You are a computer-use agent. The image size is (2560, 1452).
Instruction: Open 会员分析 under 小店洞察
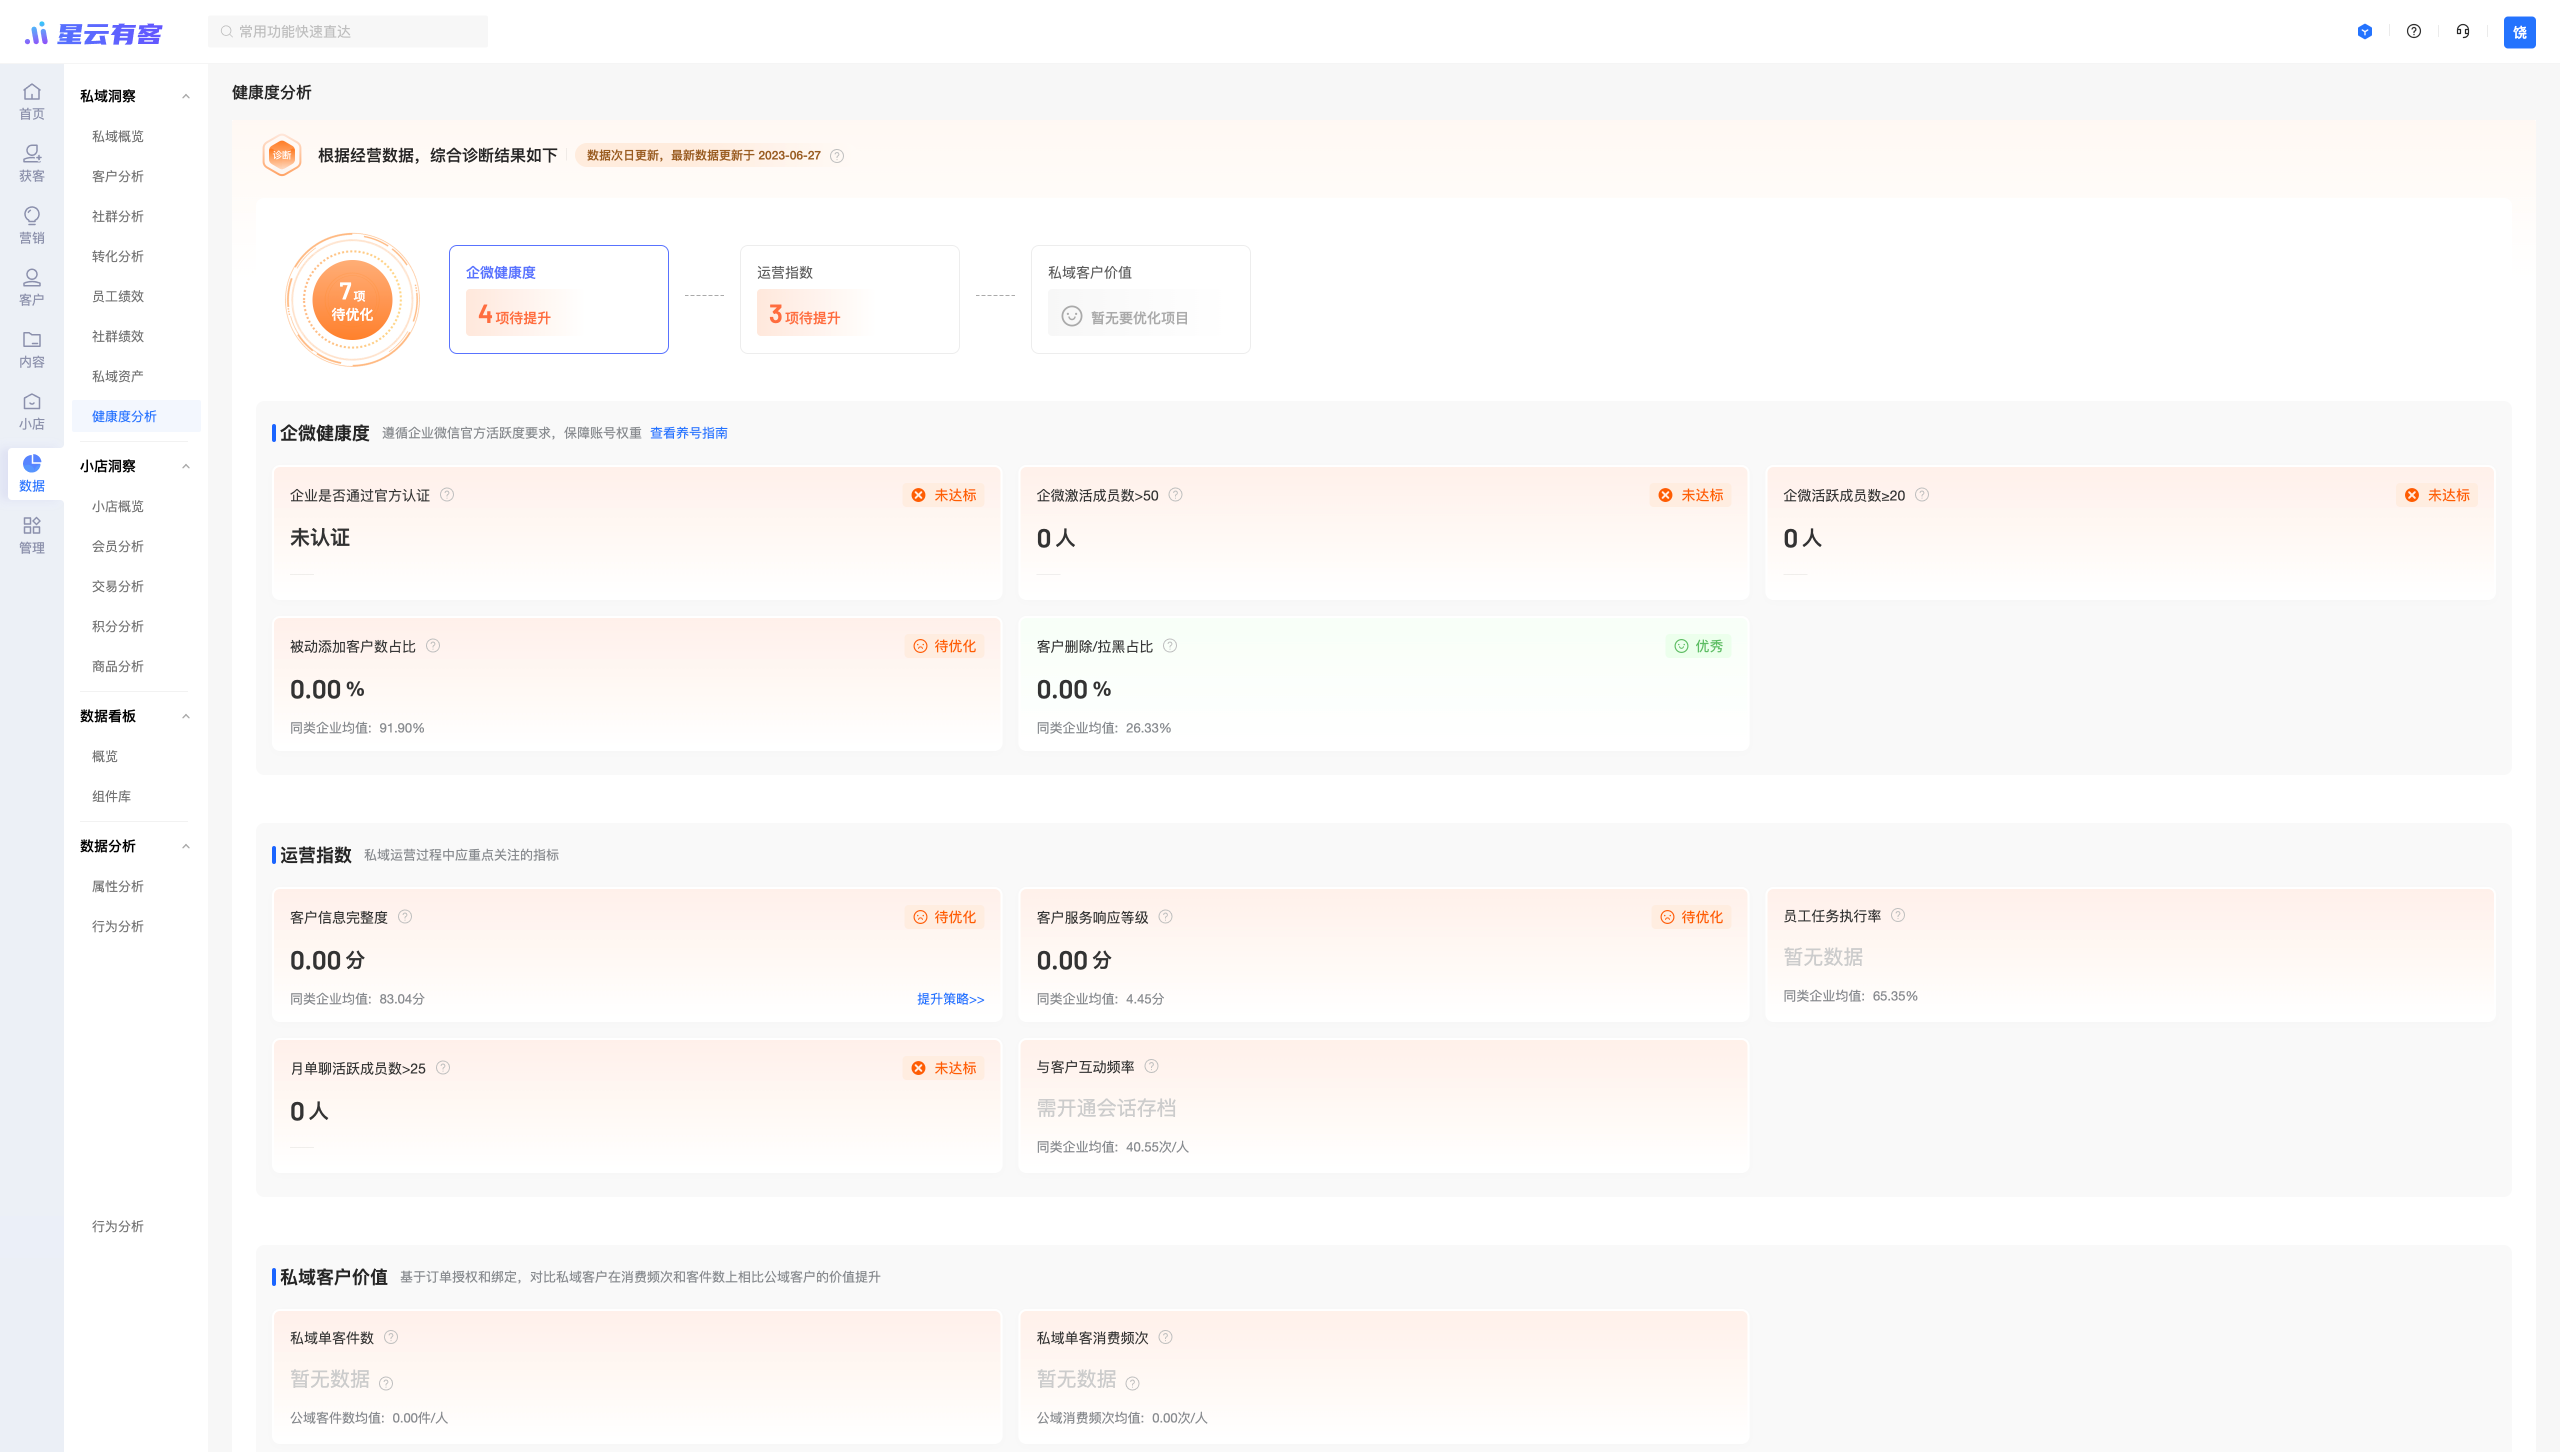coord(118,546)
